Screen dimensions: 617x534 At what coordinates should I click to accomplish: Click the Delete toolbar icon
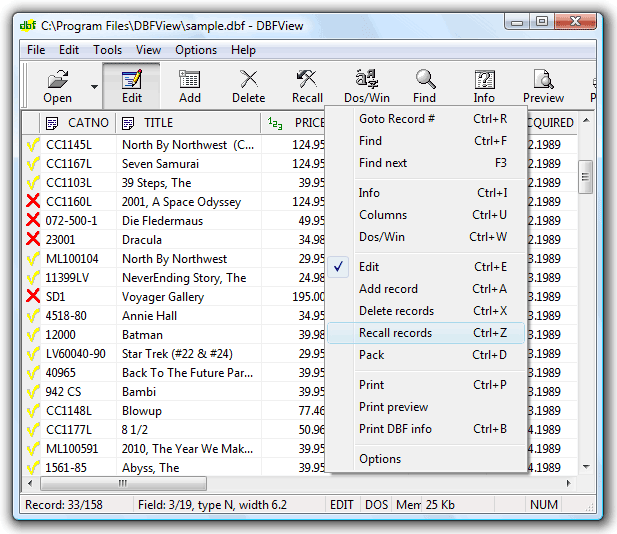(248, 80)
